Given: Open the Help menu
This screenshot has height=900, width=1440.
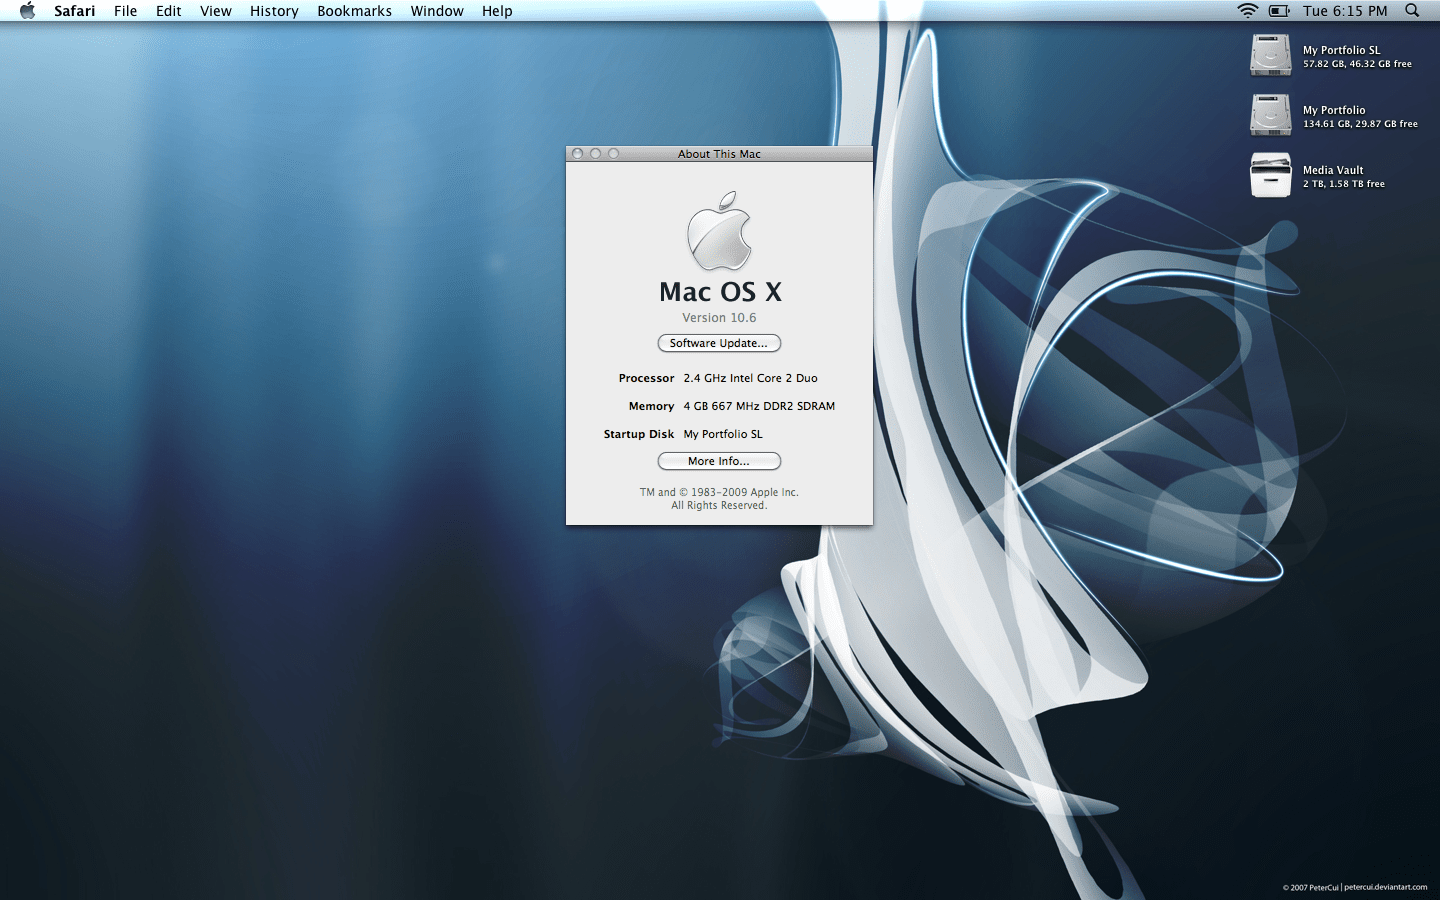Looking at the screenshot, I should point(497,11).
